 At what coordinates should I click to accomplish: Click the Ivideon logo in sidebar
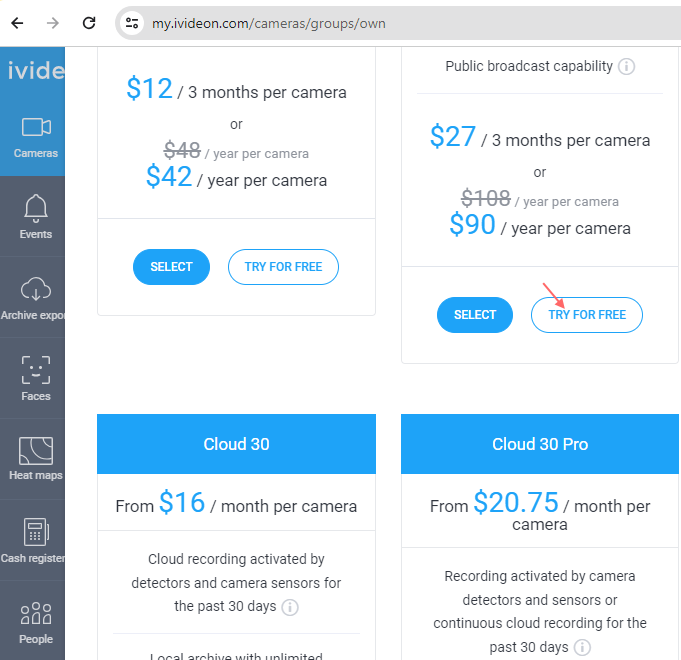tap(36, 70)
